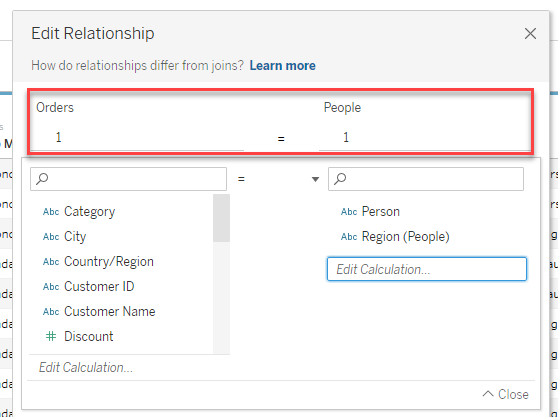Click the number icon beside Discount

(51, 336)
